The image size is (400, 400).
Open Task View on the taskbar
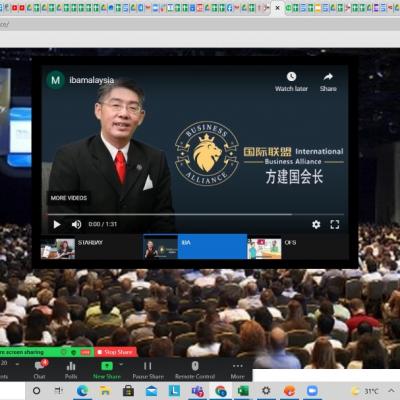click(x=59, y=391)
